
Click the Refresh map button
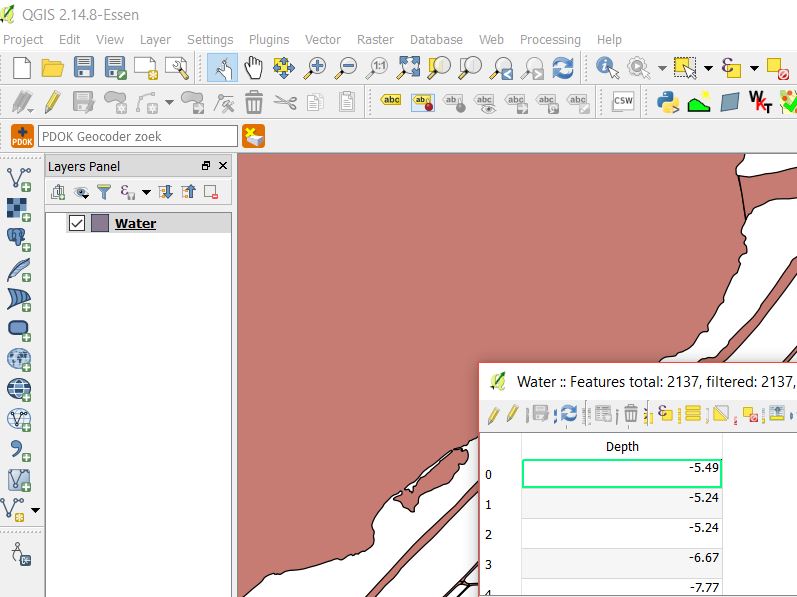(x=563, y=68)
